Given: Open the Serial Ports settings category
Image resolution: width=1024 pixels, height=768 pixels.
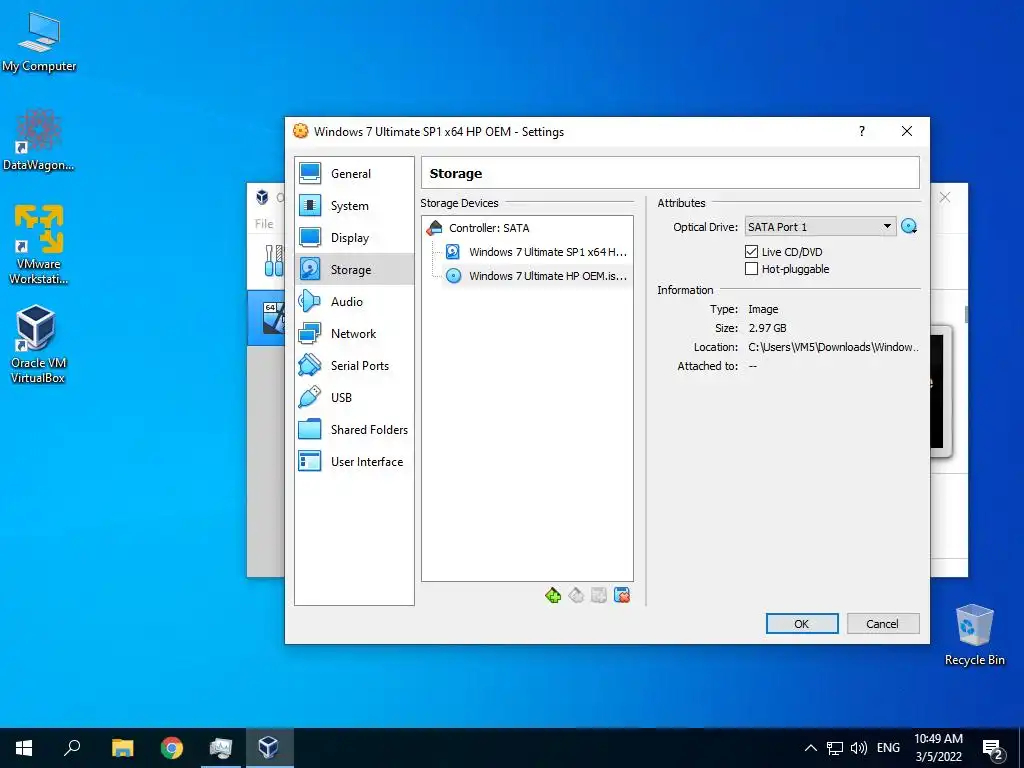Looking at the screenshot, I should click(x=354, y=365).
